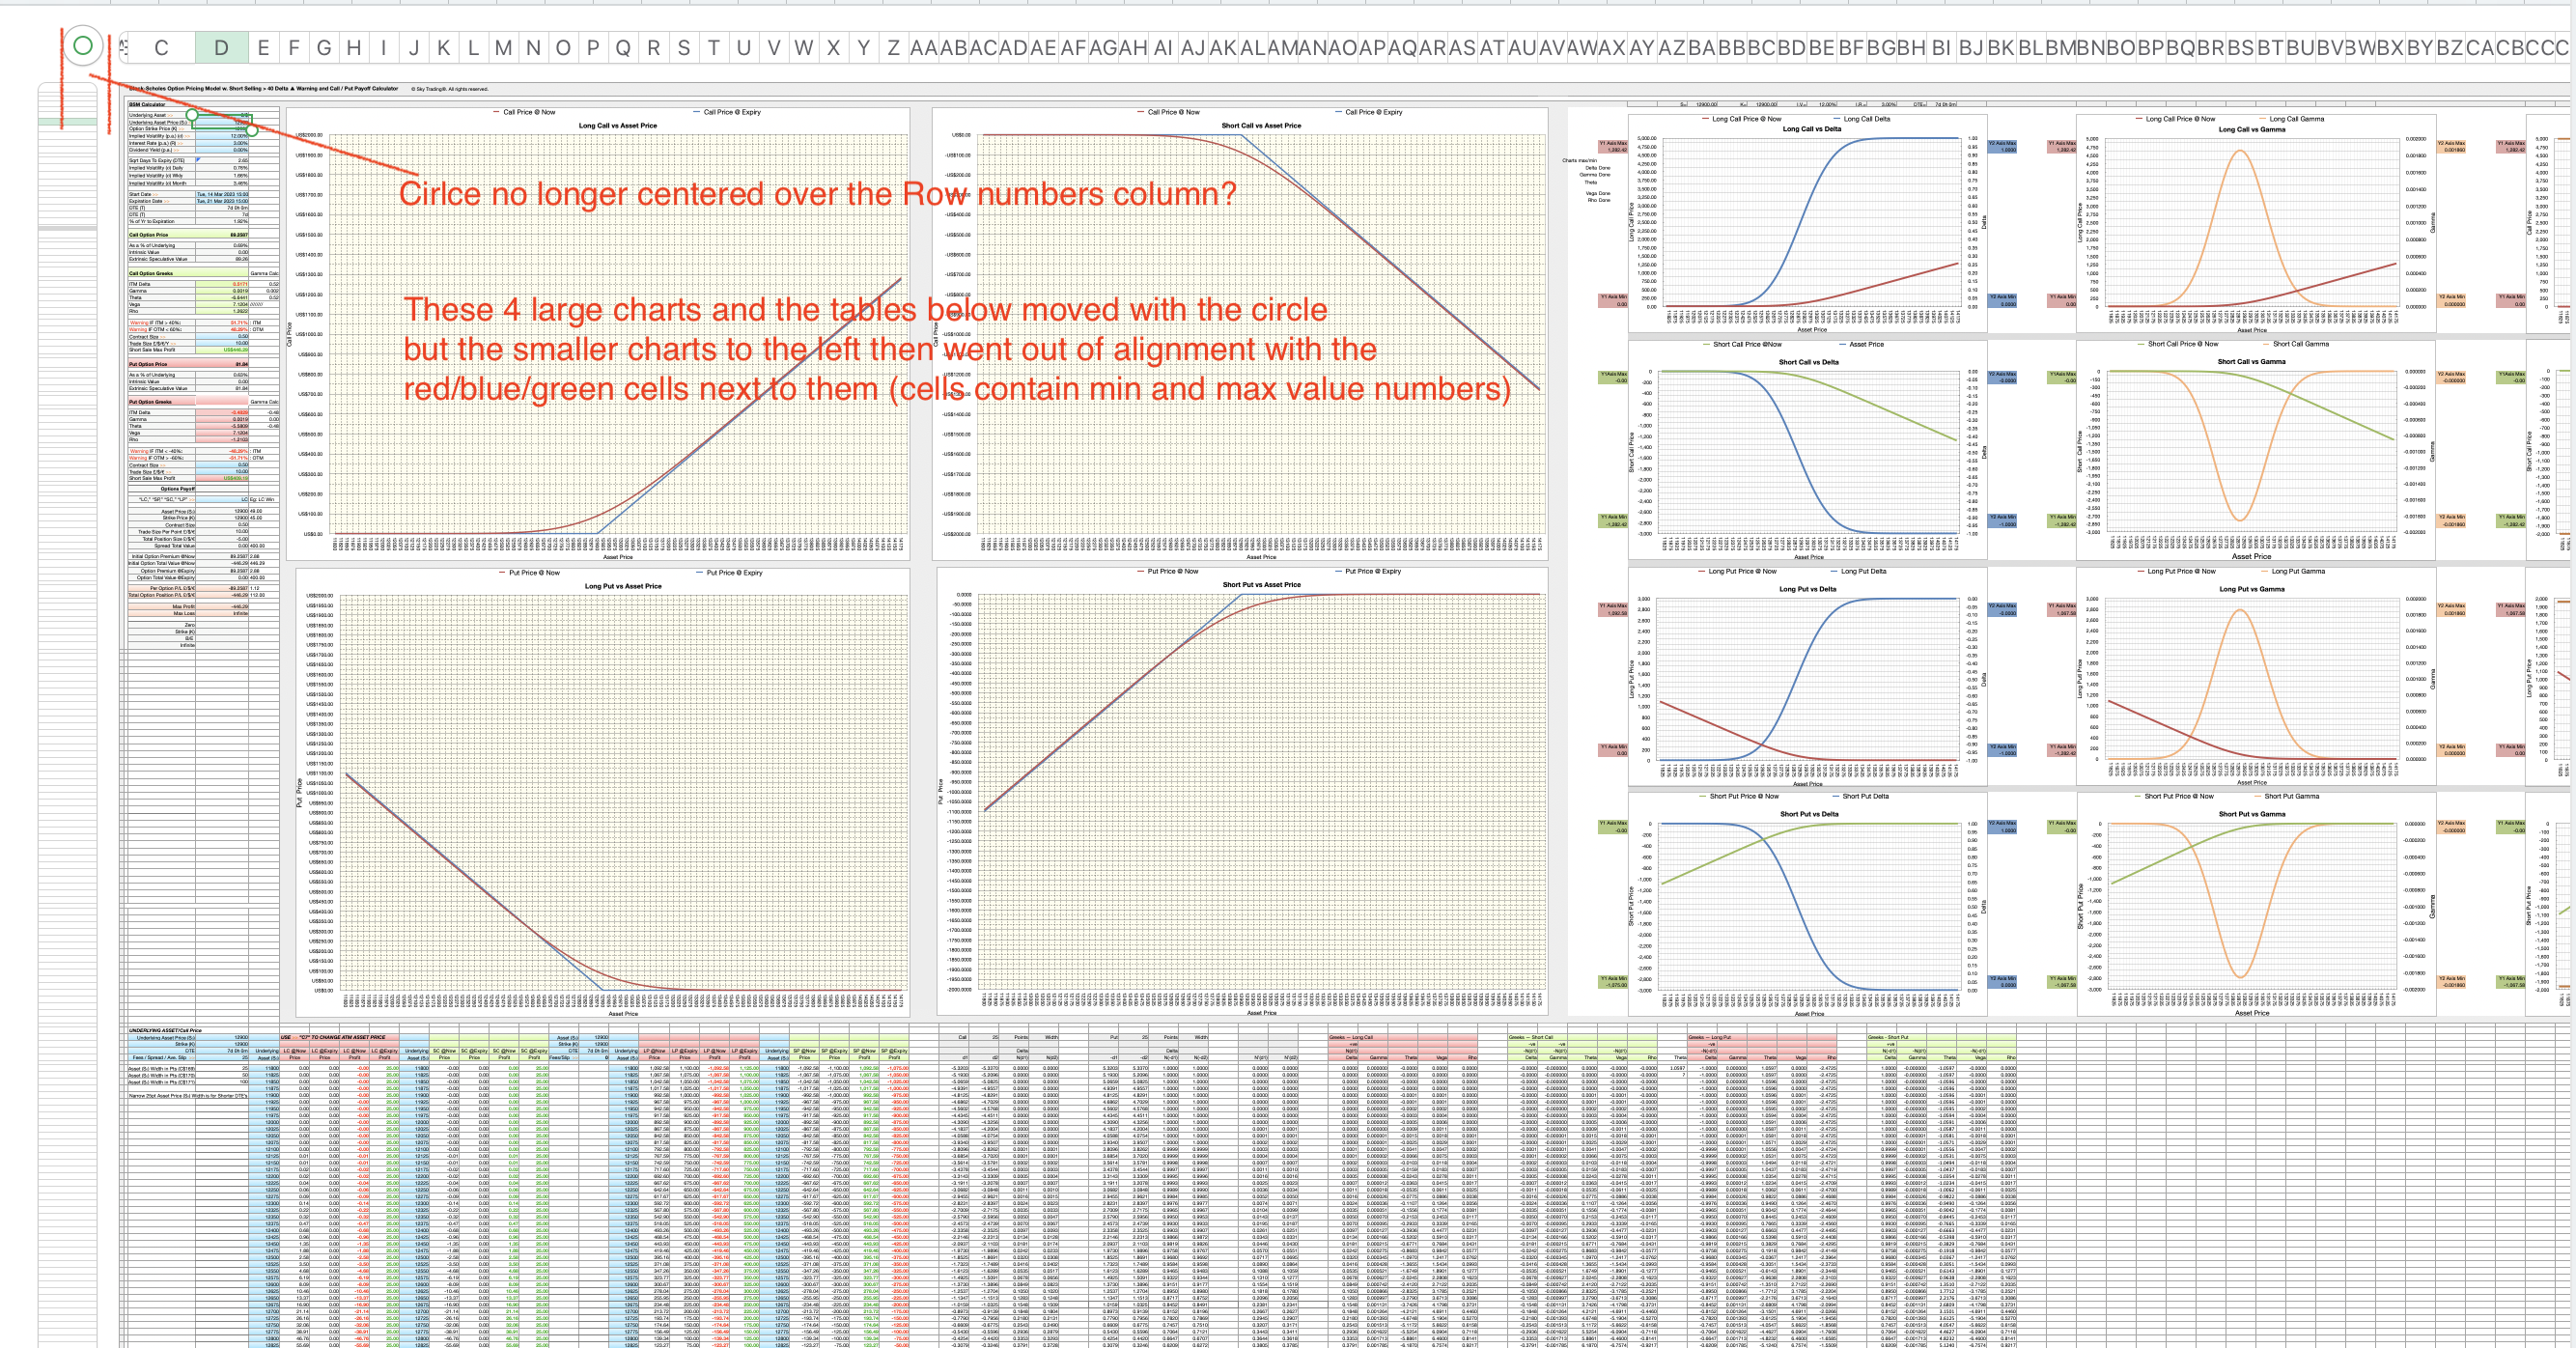2576x1348 pixels.
Task: Click the column resize handle left of column C
Action: tap(124, 46)
